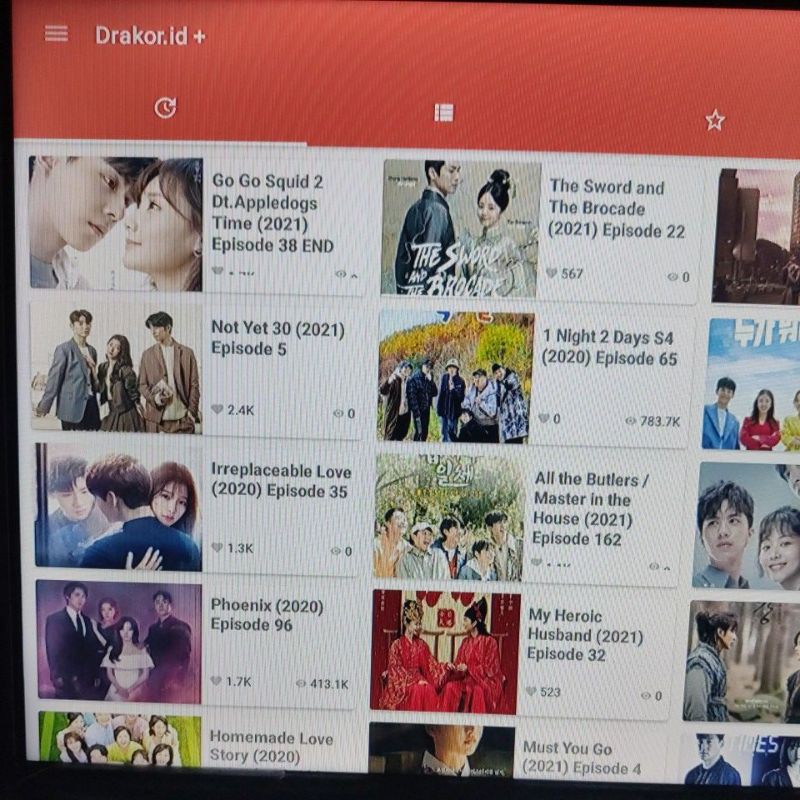800x800 pixels.
Task: Tap heart icon on Phoenix (2020)
Action: (216, 682)
